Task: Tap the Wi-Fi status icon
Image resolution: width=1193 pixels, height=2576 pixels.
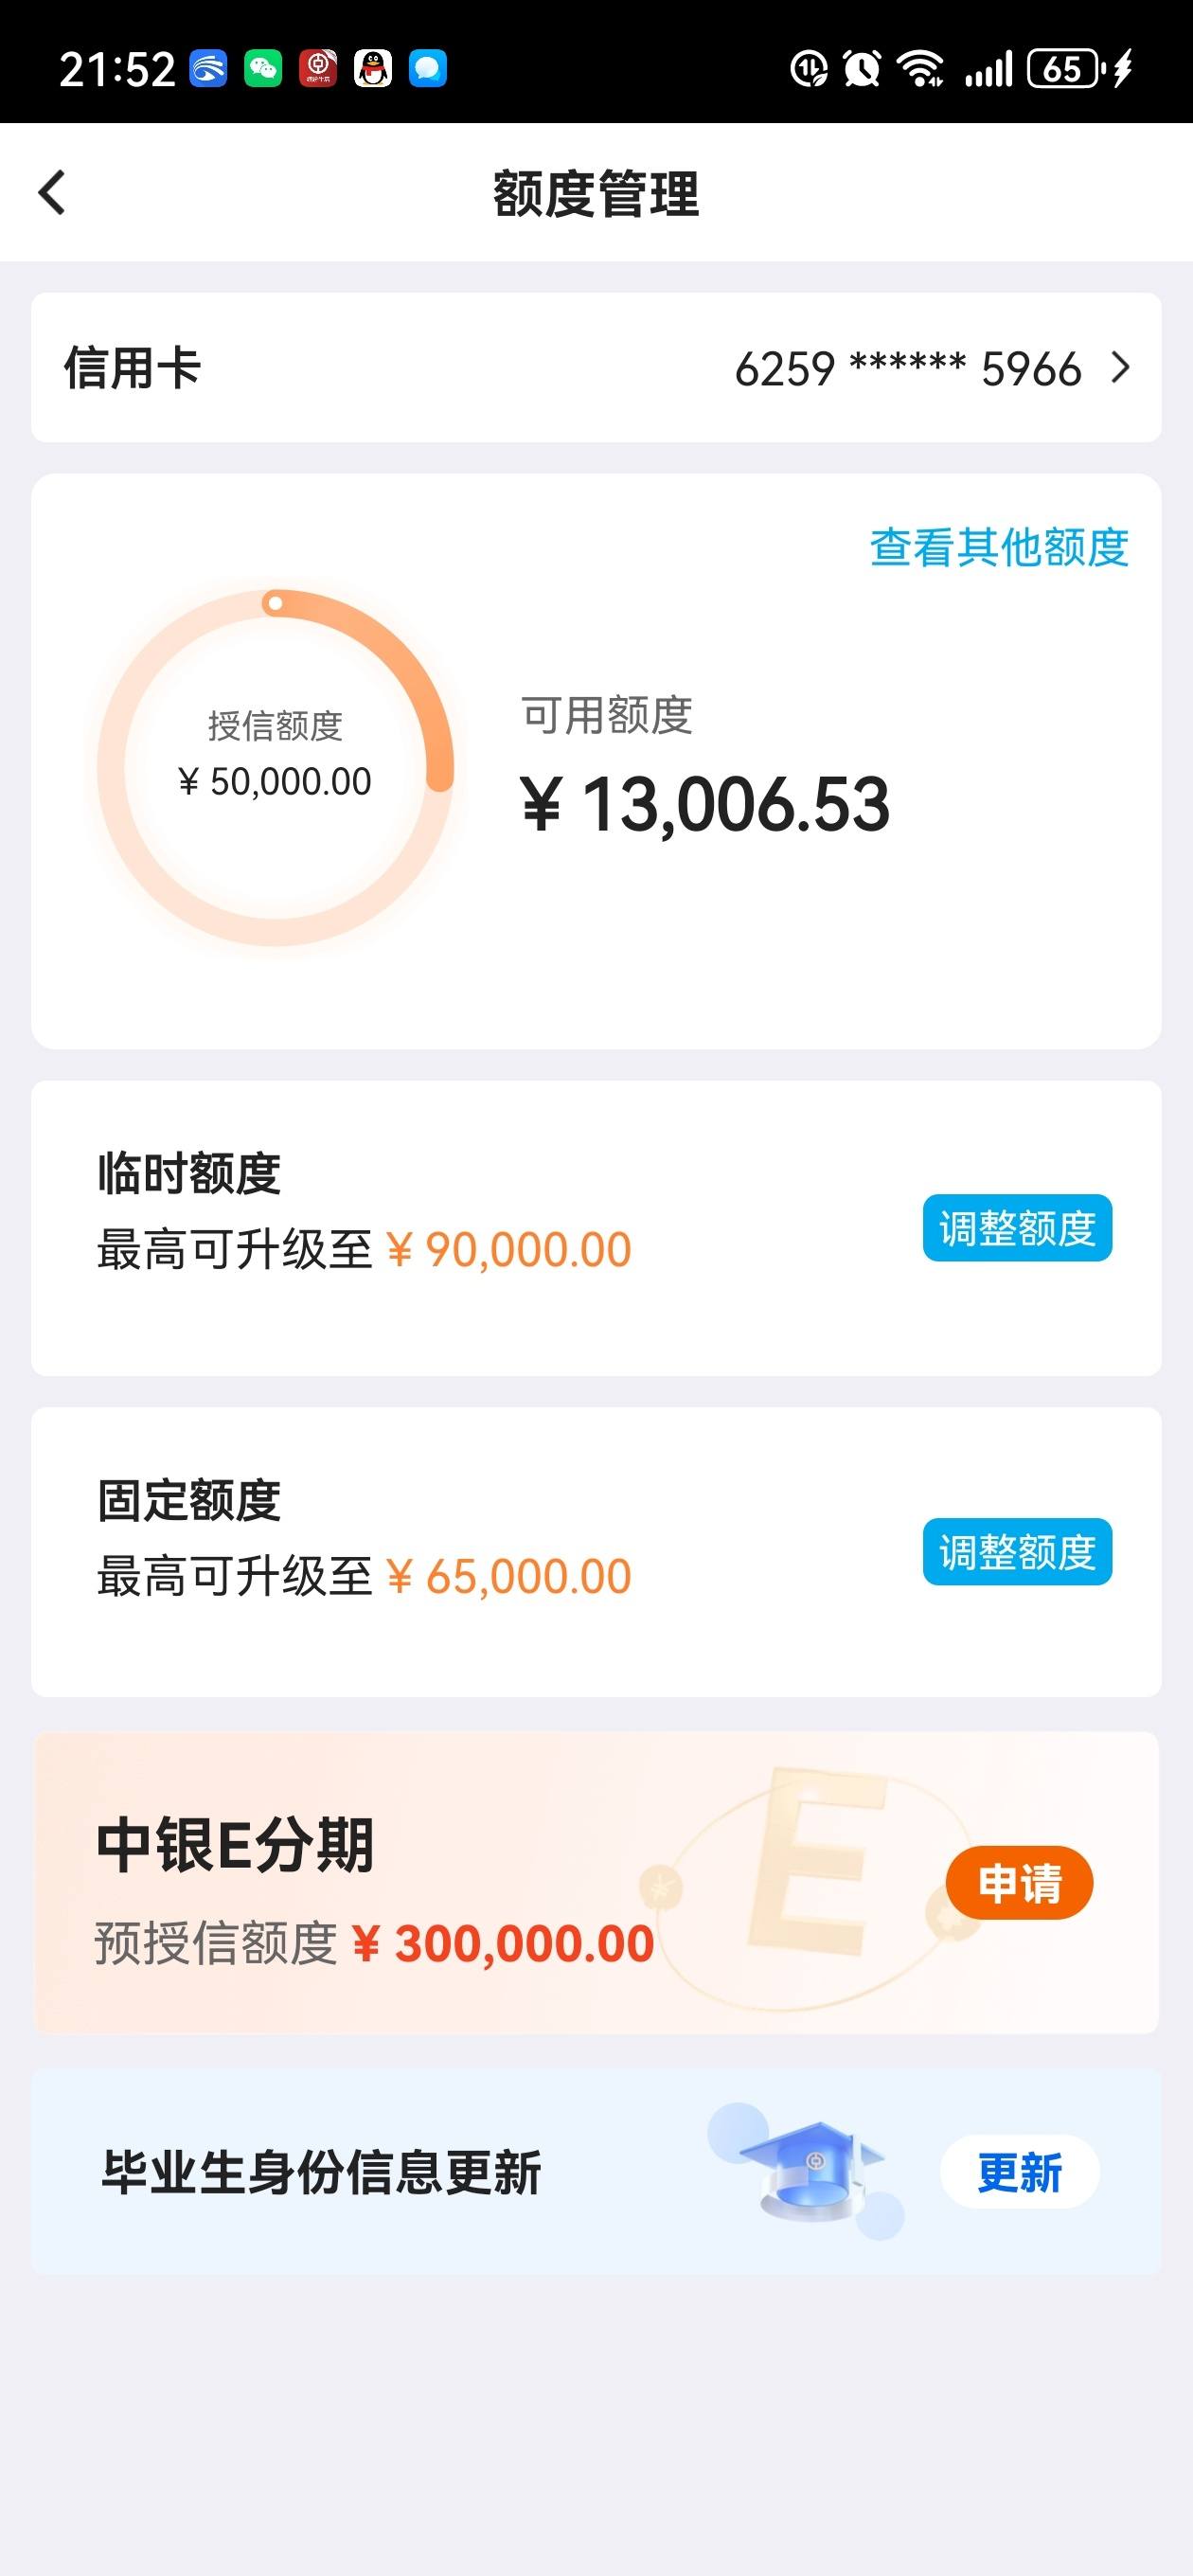Action: [x=920, y=69]
